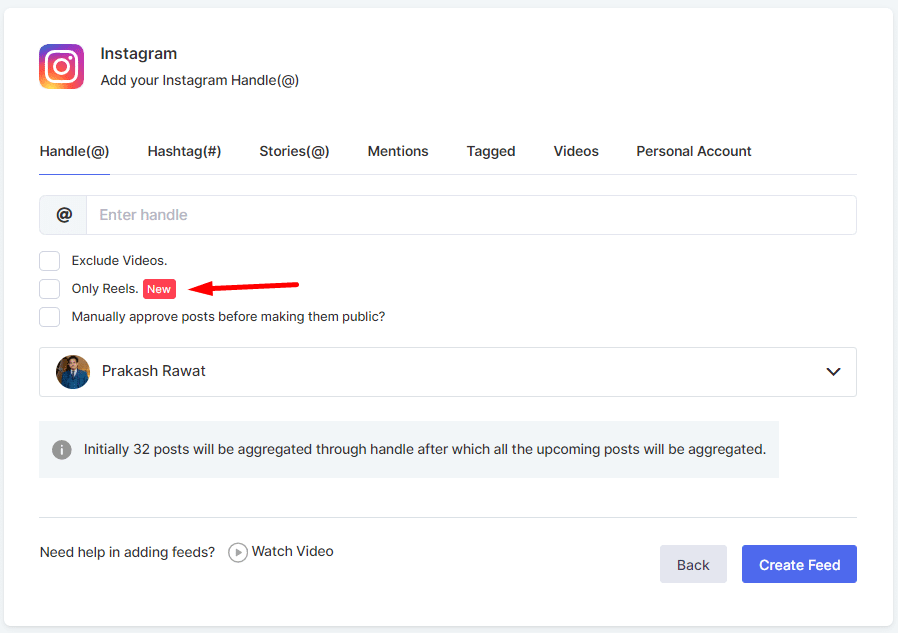Click the Back button
Viewport: 898px width, 633px height.
pos(693,565)
